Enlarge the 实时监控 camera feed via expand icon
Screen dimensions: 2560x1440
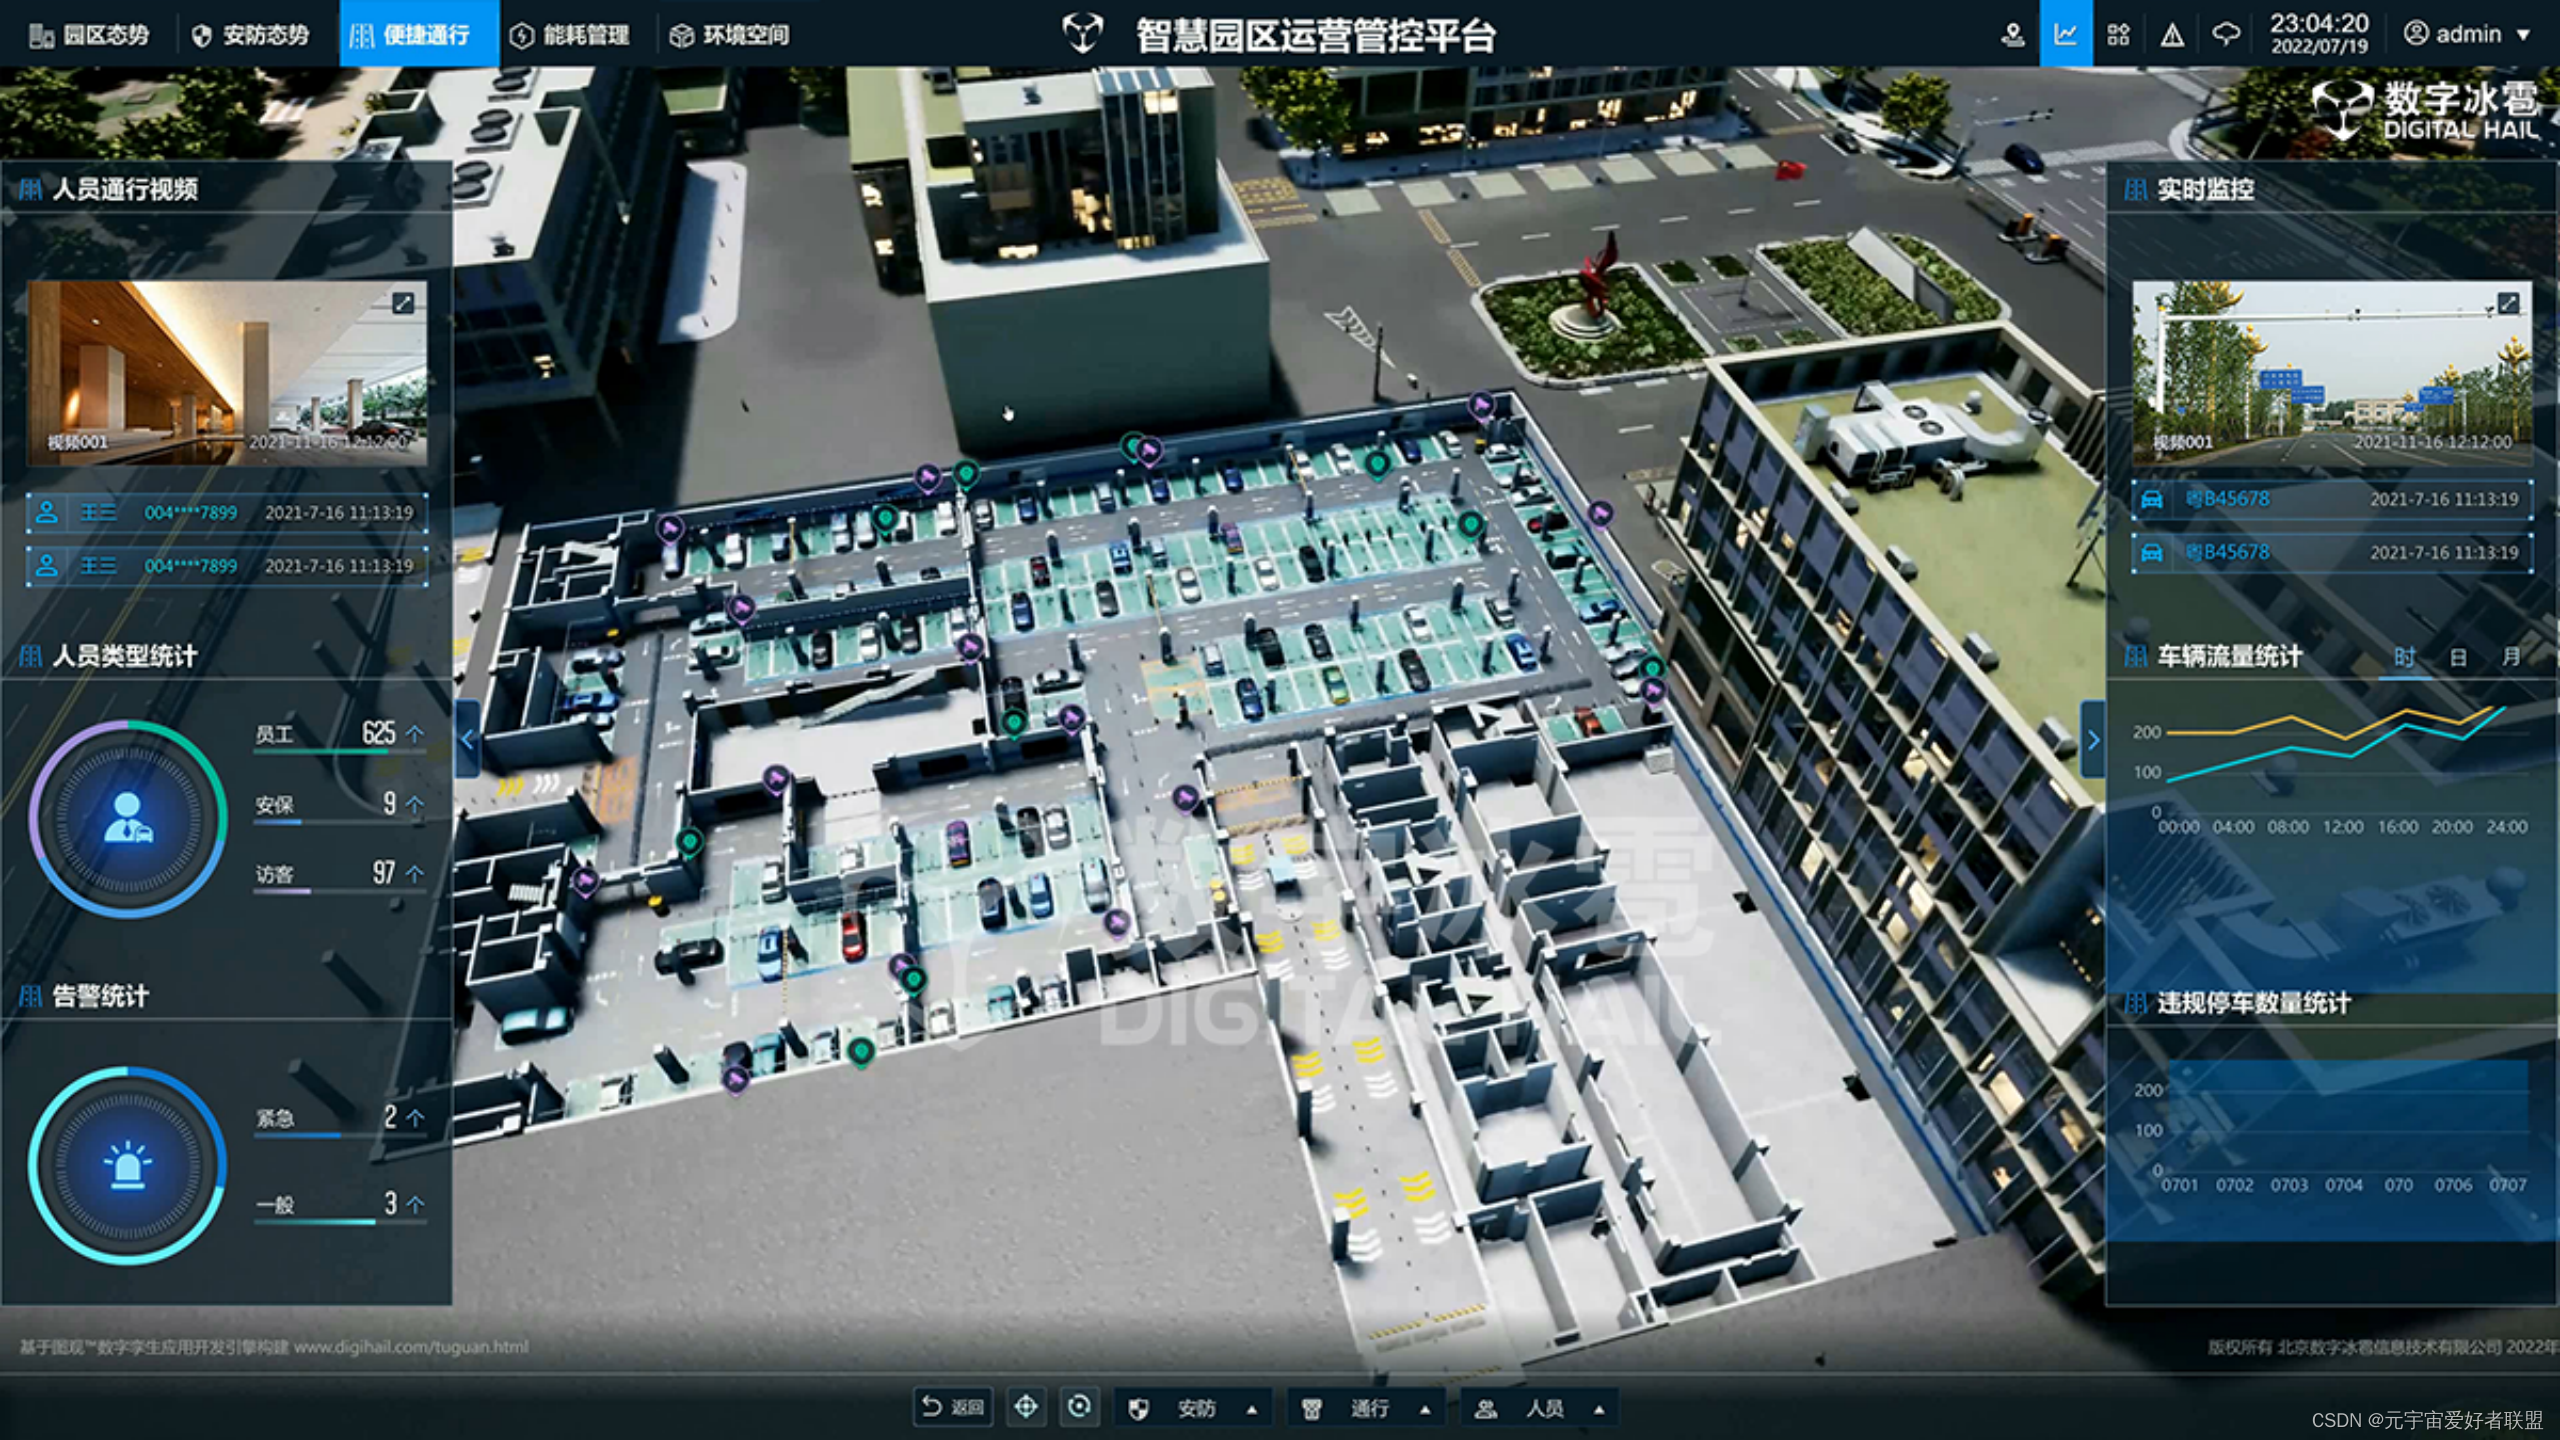tap(2508, 303)
